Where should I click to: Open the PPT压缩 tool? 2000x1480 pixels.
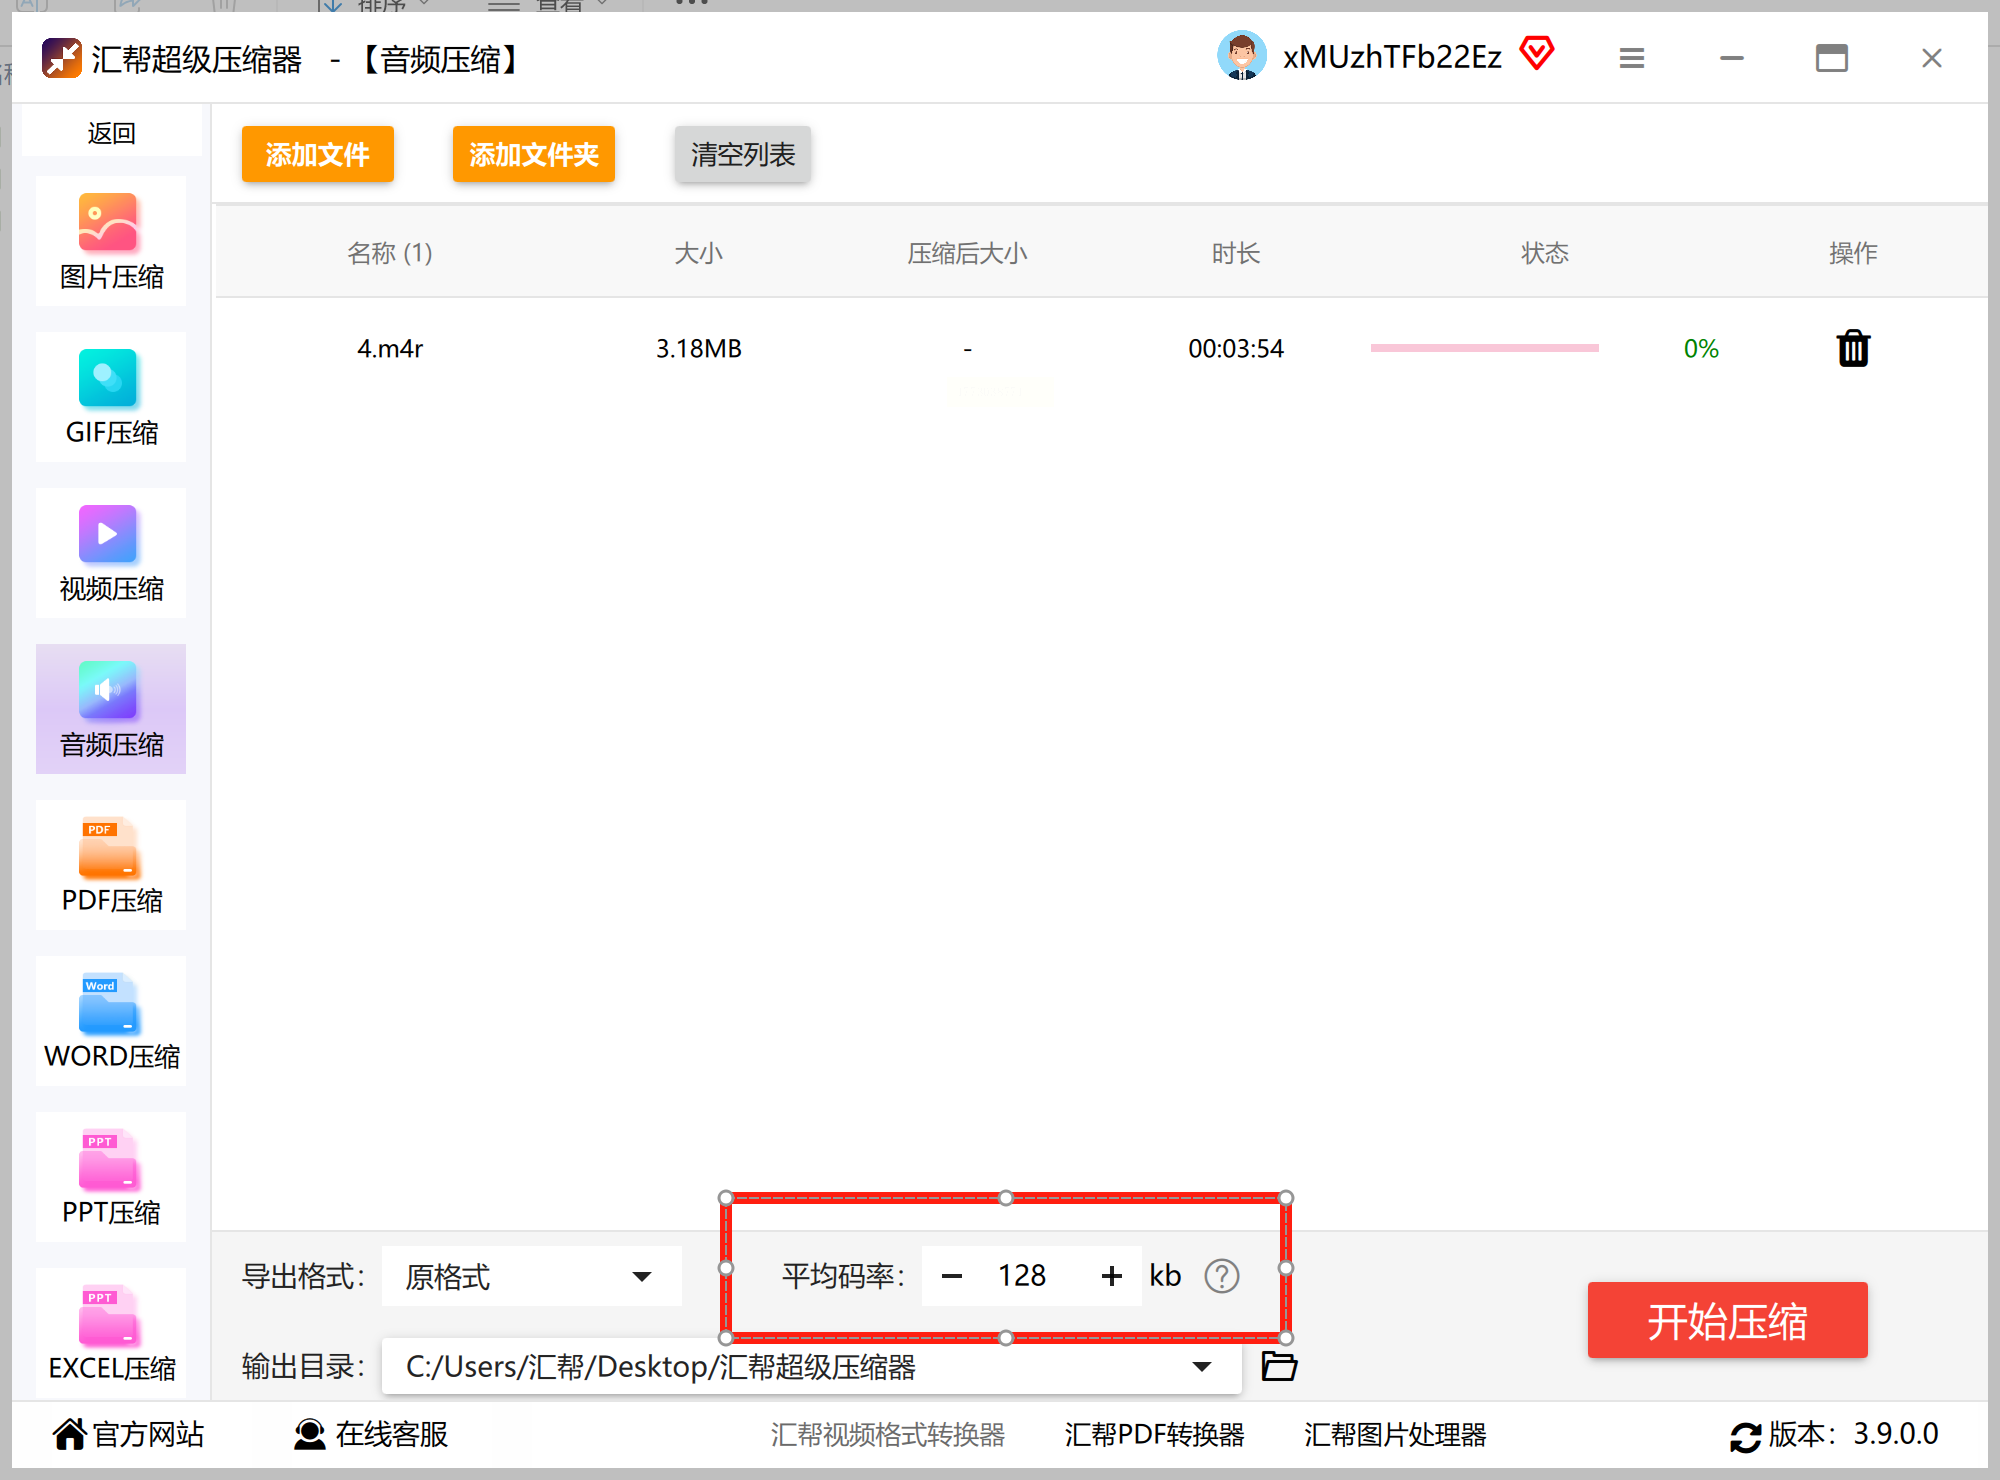(111, 1177)
